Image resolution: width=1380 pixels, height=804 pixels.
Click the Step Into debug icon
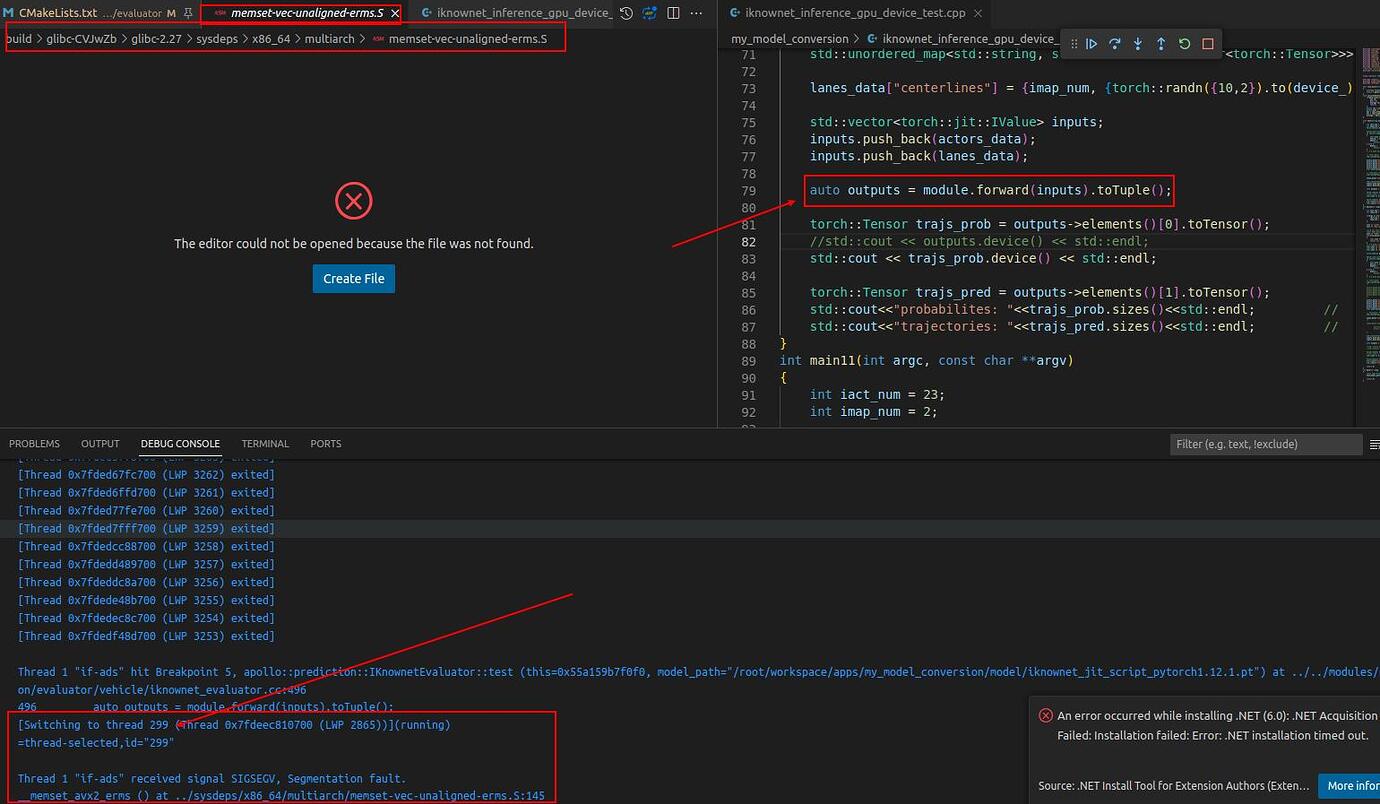1138,44
